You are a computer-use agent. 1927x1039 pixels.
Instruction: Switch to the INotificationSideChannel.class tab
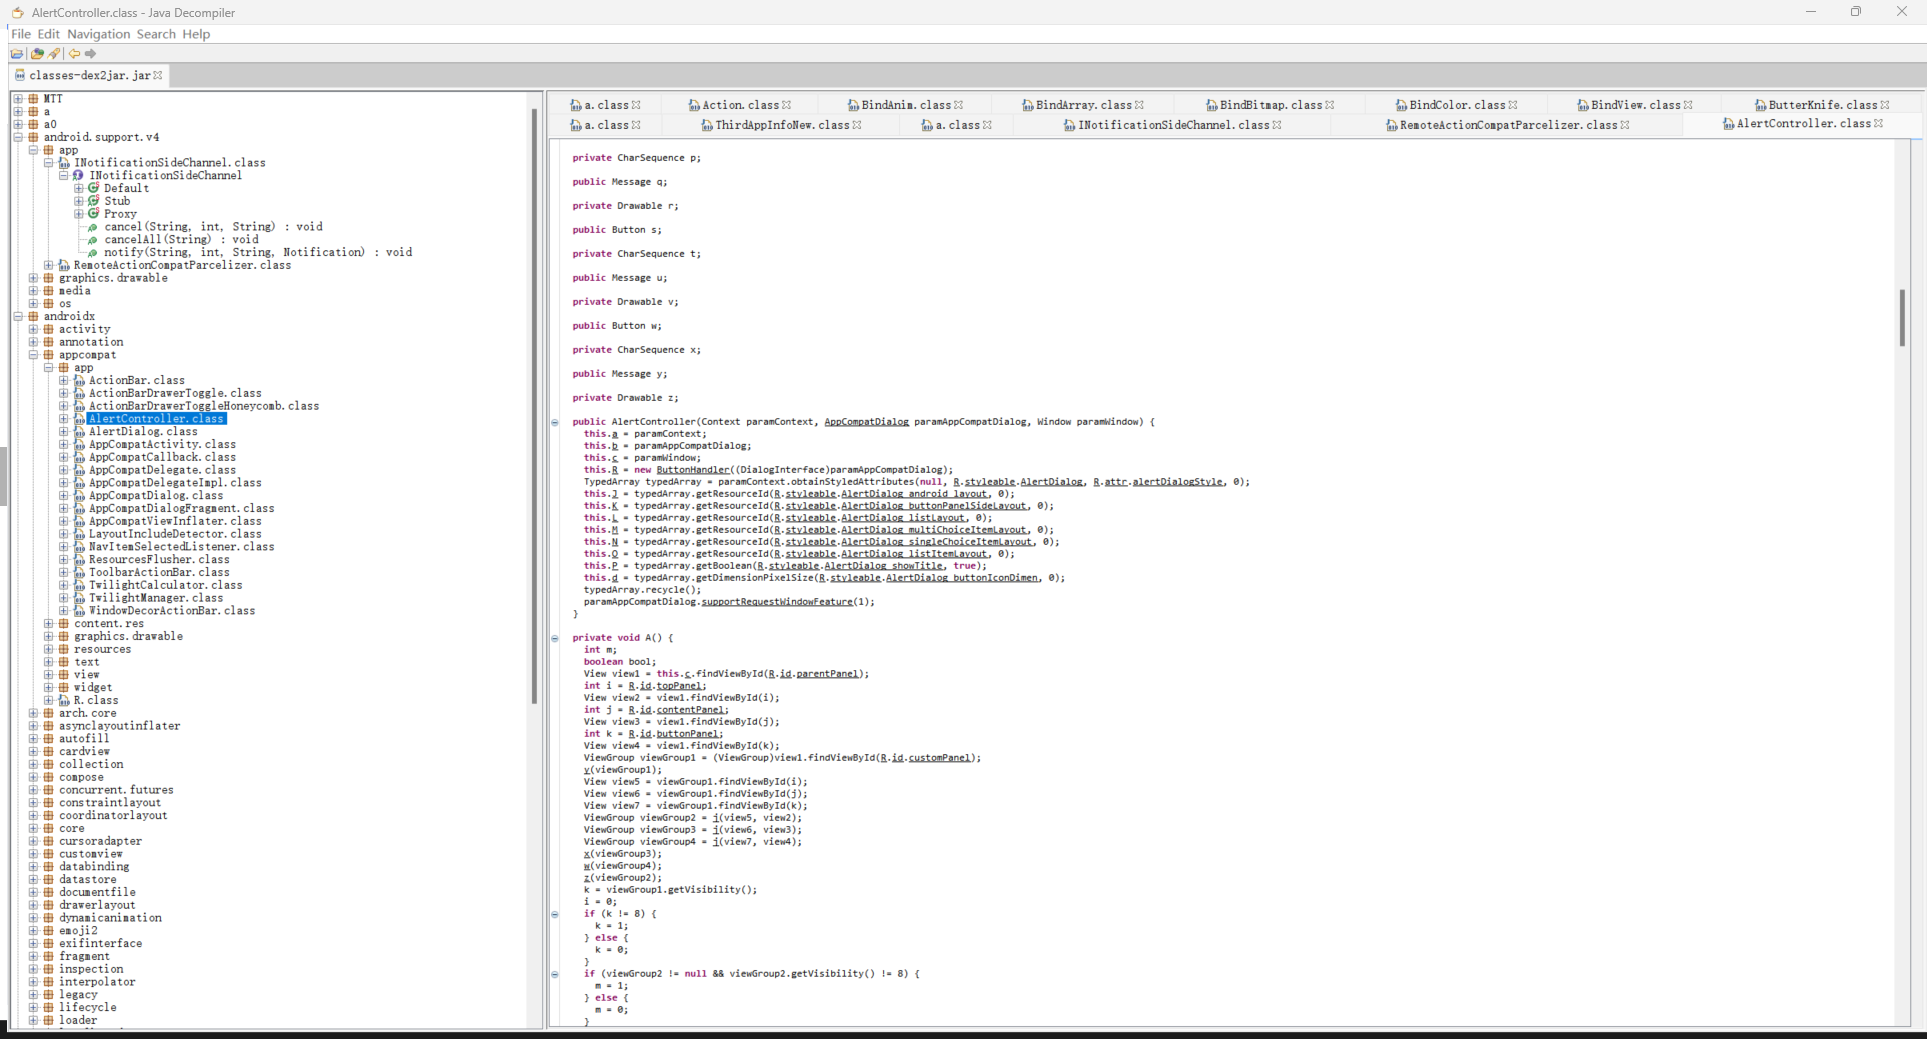(x=1173, y=125)
